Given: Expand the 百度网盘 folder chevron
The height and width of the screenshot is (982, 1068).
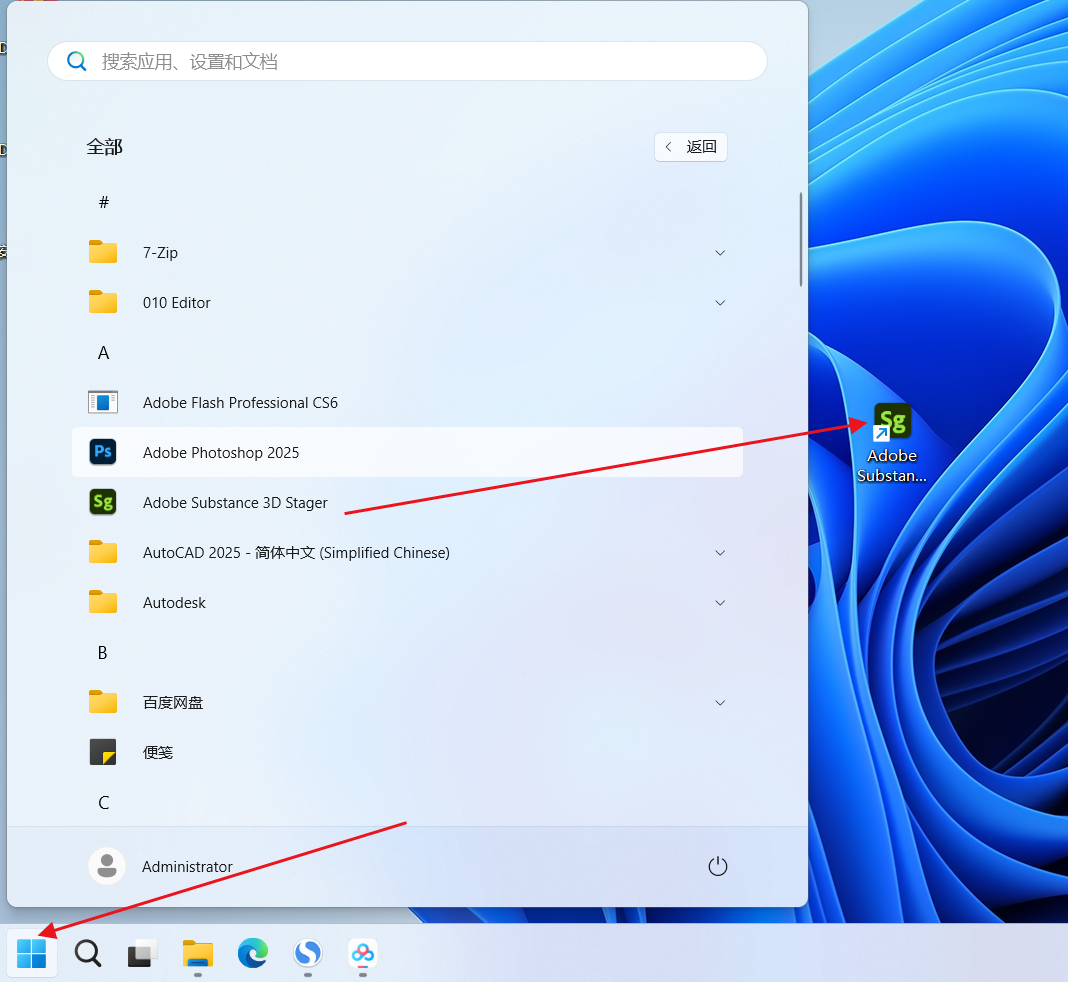Looking at the screenshot, I should point(720,703).
